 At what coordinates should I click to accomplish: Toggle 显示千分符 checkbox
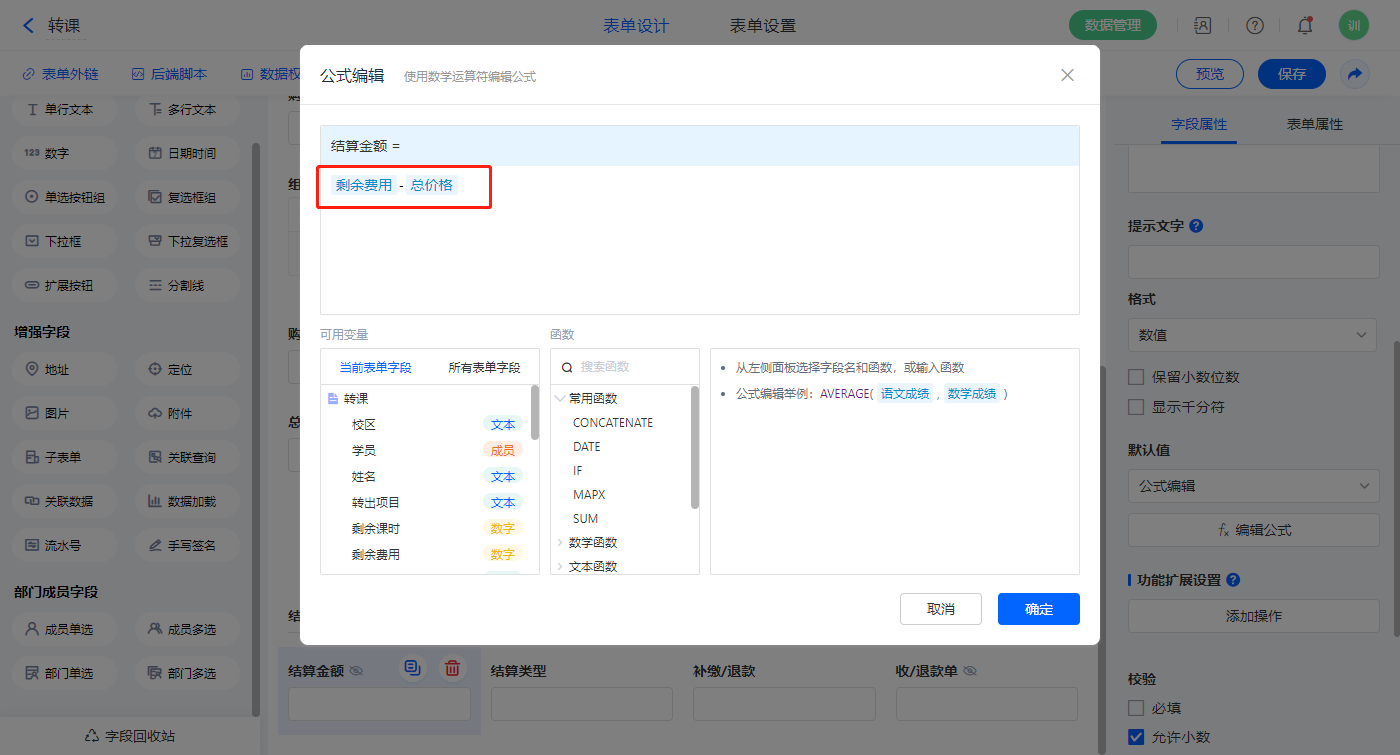tap(1136, 407)
